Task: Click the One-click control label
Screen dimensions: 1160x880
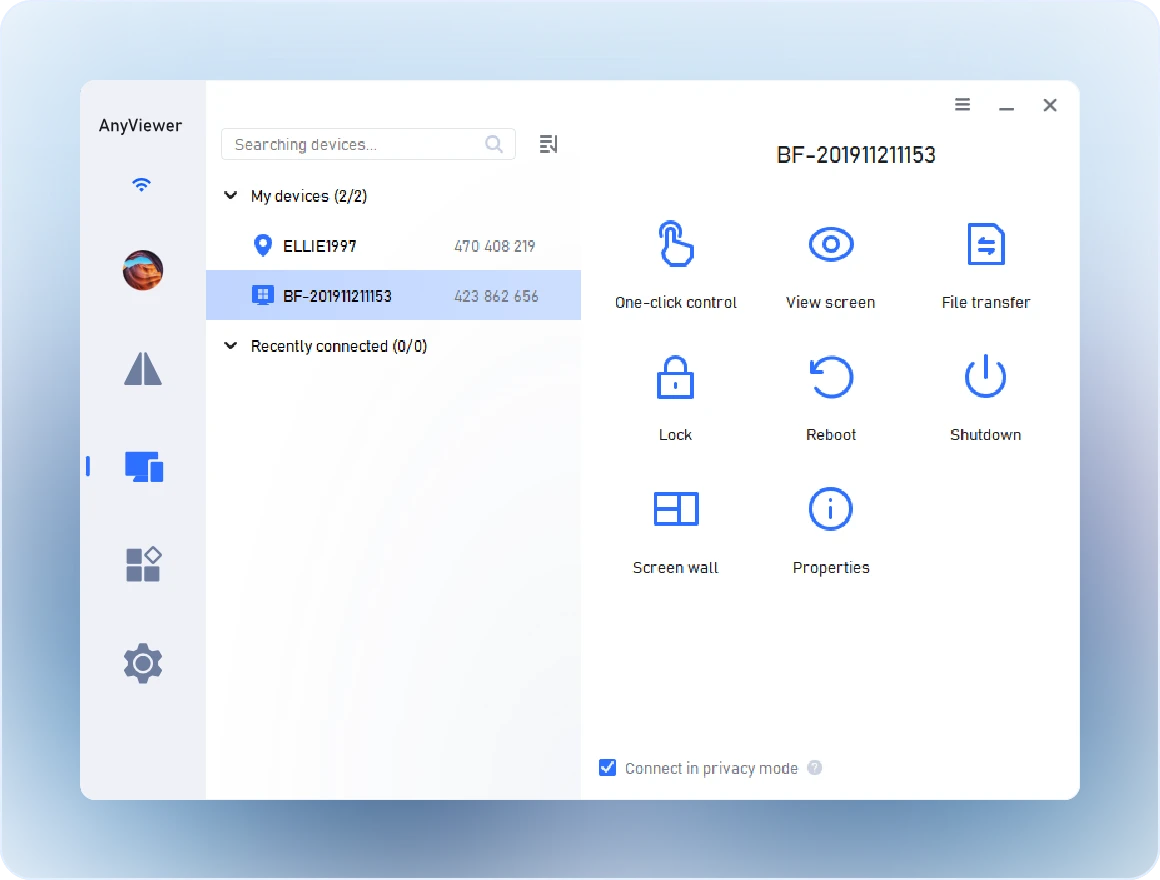Action: pos(675,302)
